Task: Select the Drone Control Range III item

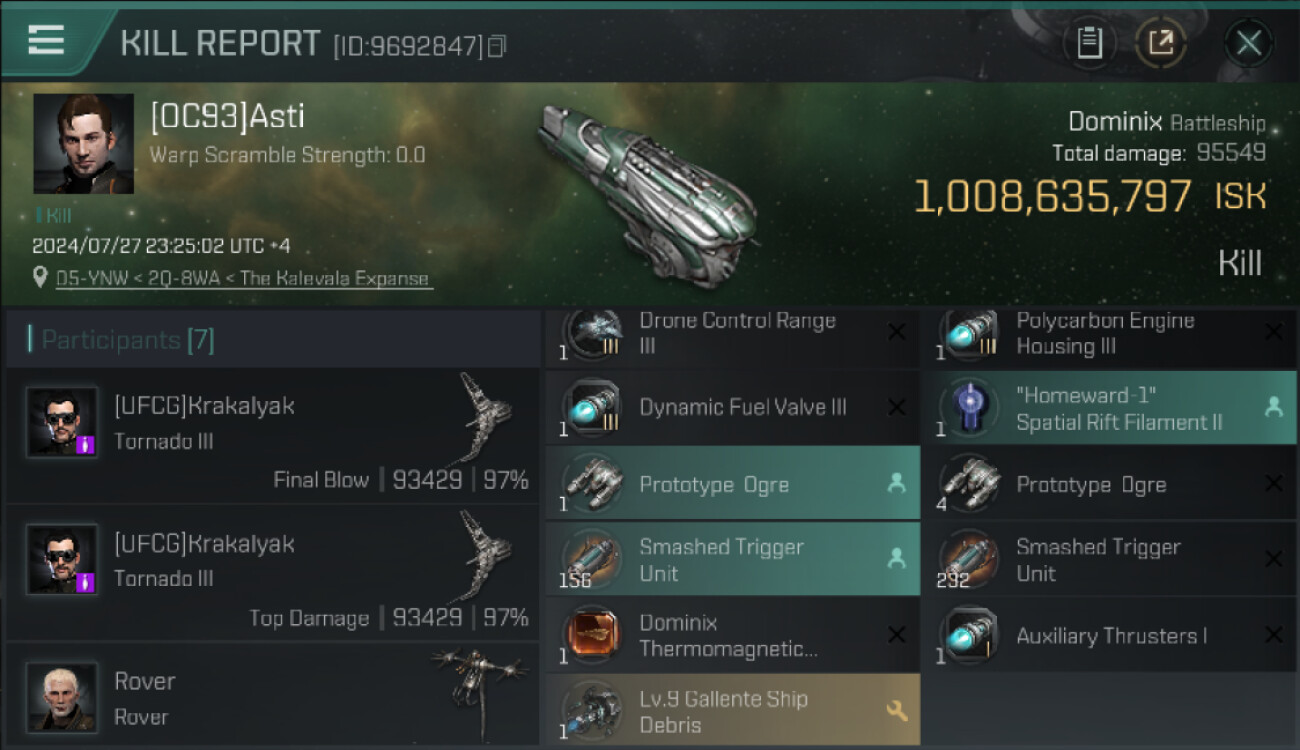Action: coord(736,334)
